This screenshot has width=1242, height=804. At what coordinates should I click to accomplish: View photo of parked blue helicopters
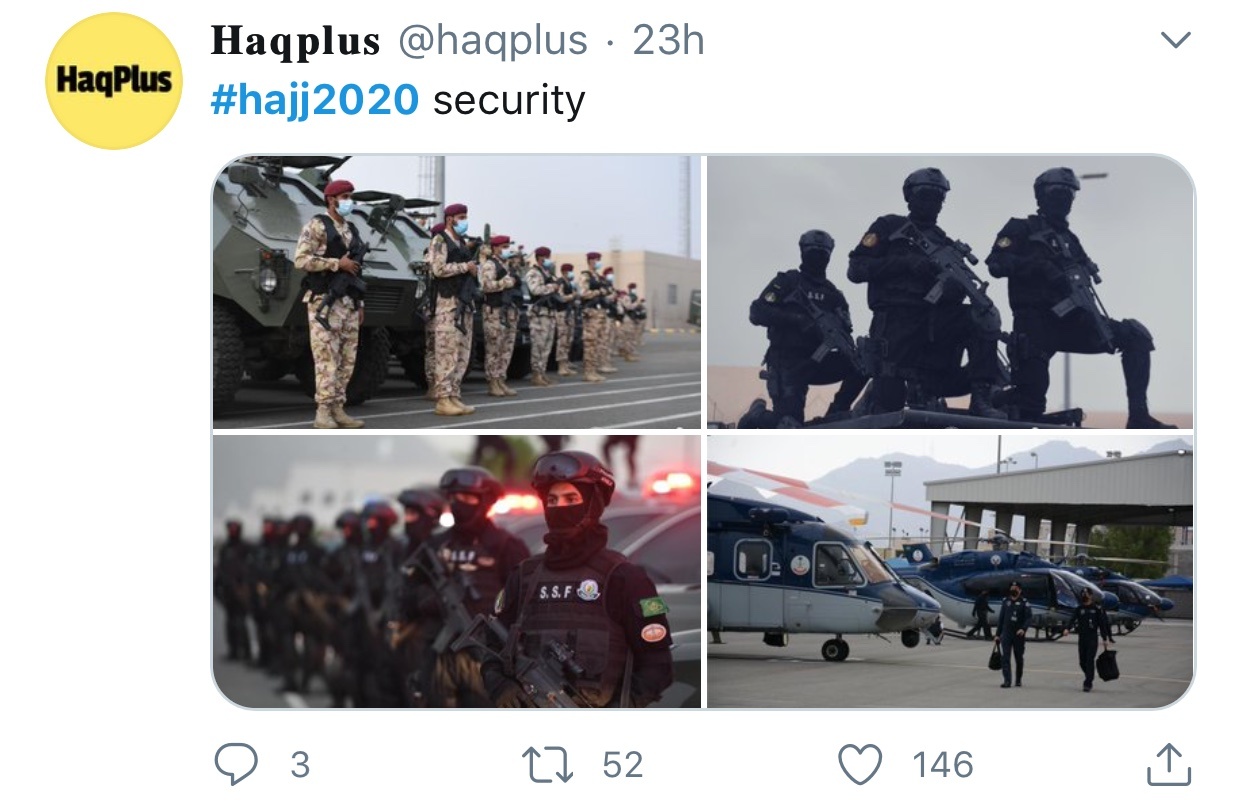(x=950, y=571)
